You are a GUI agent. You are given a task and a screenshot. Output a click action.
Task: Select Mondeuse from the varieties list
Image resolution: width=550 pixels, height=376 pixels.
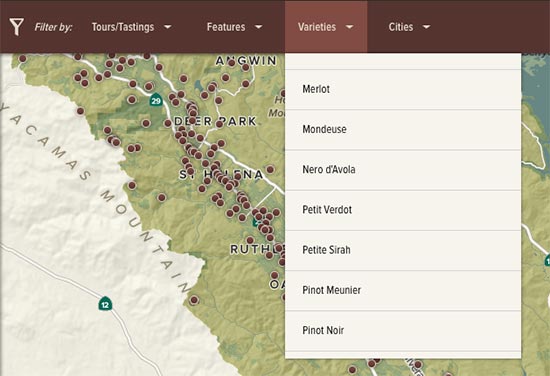(403, 129)
